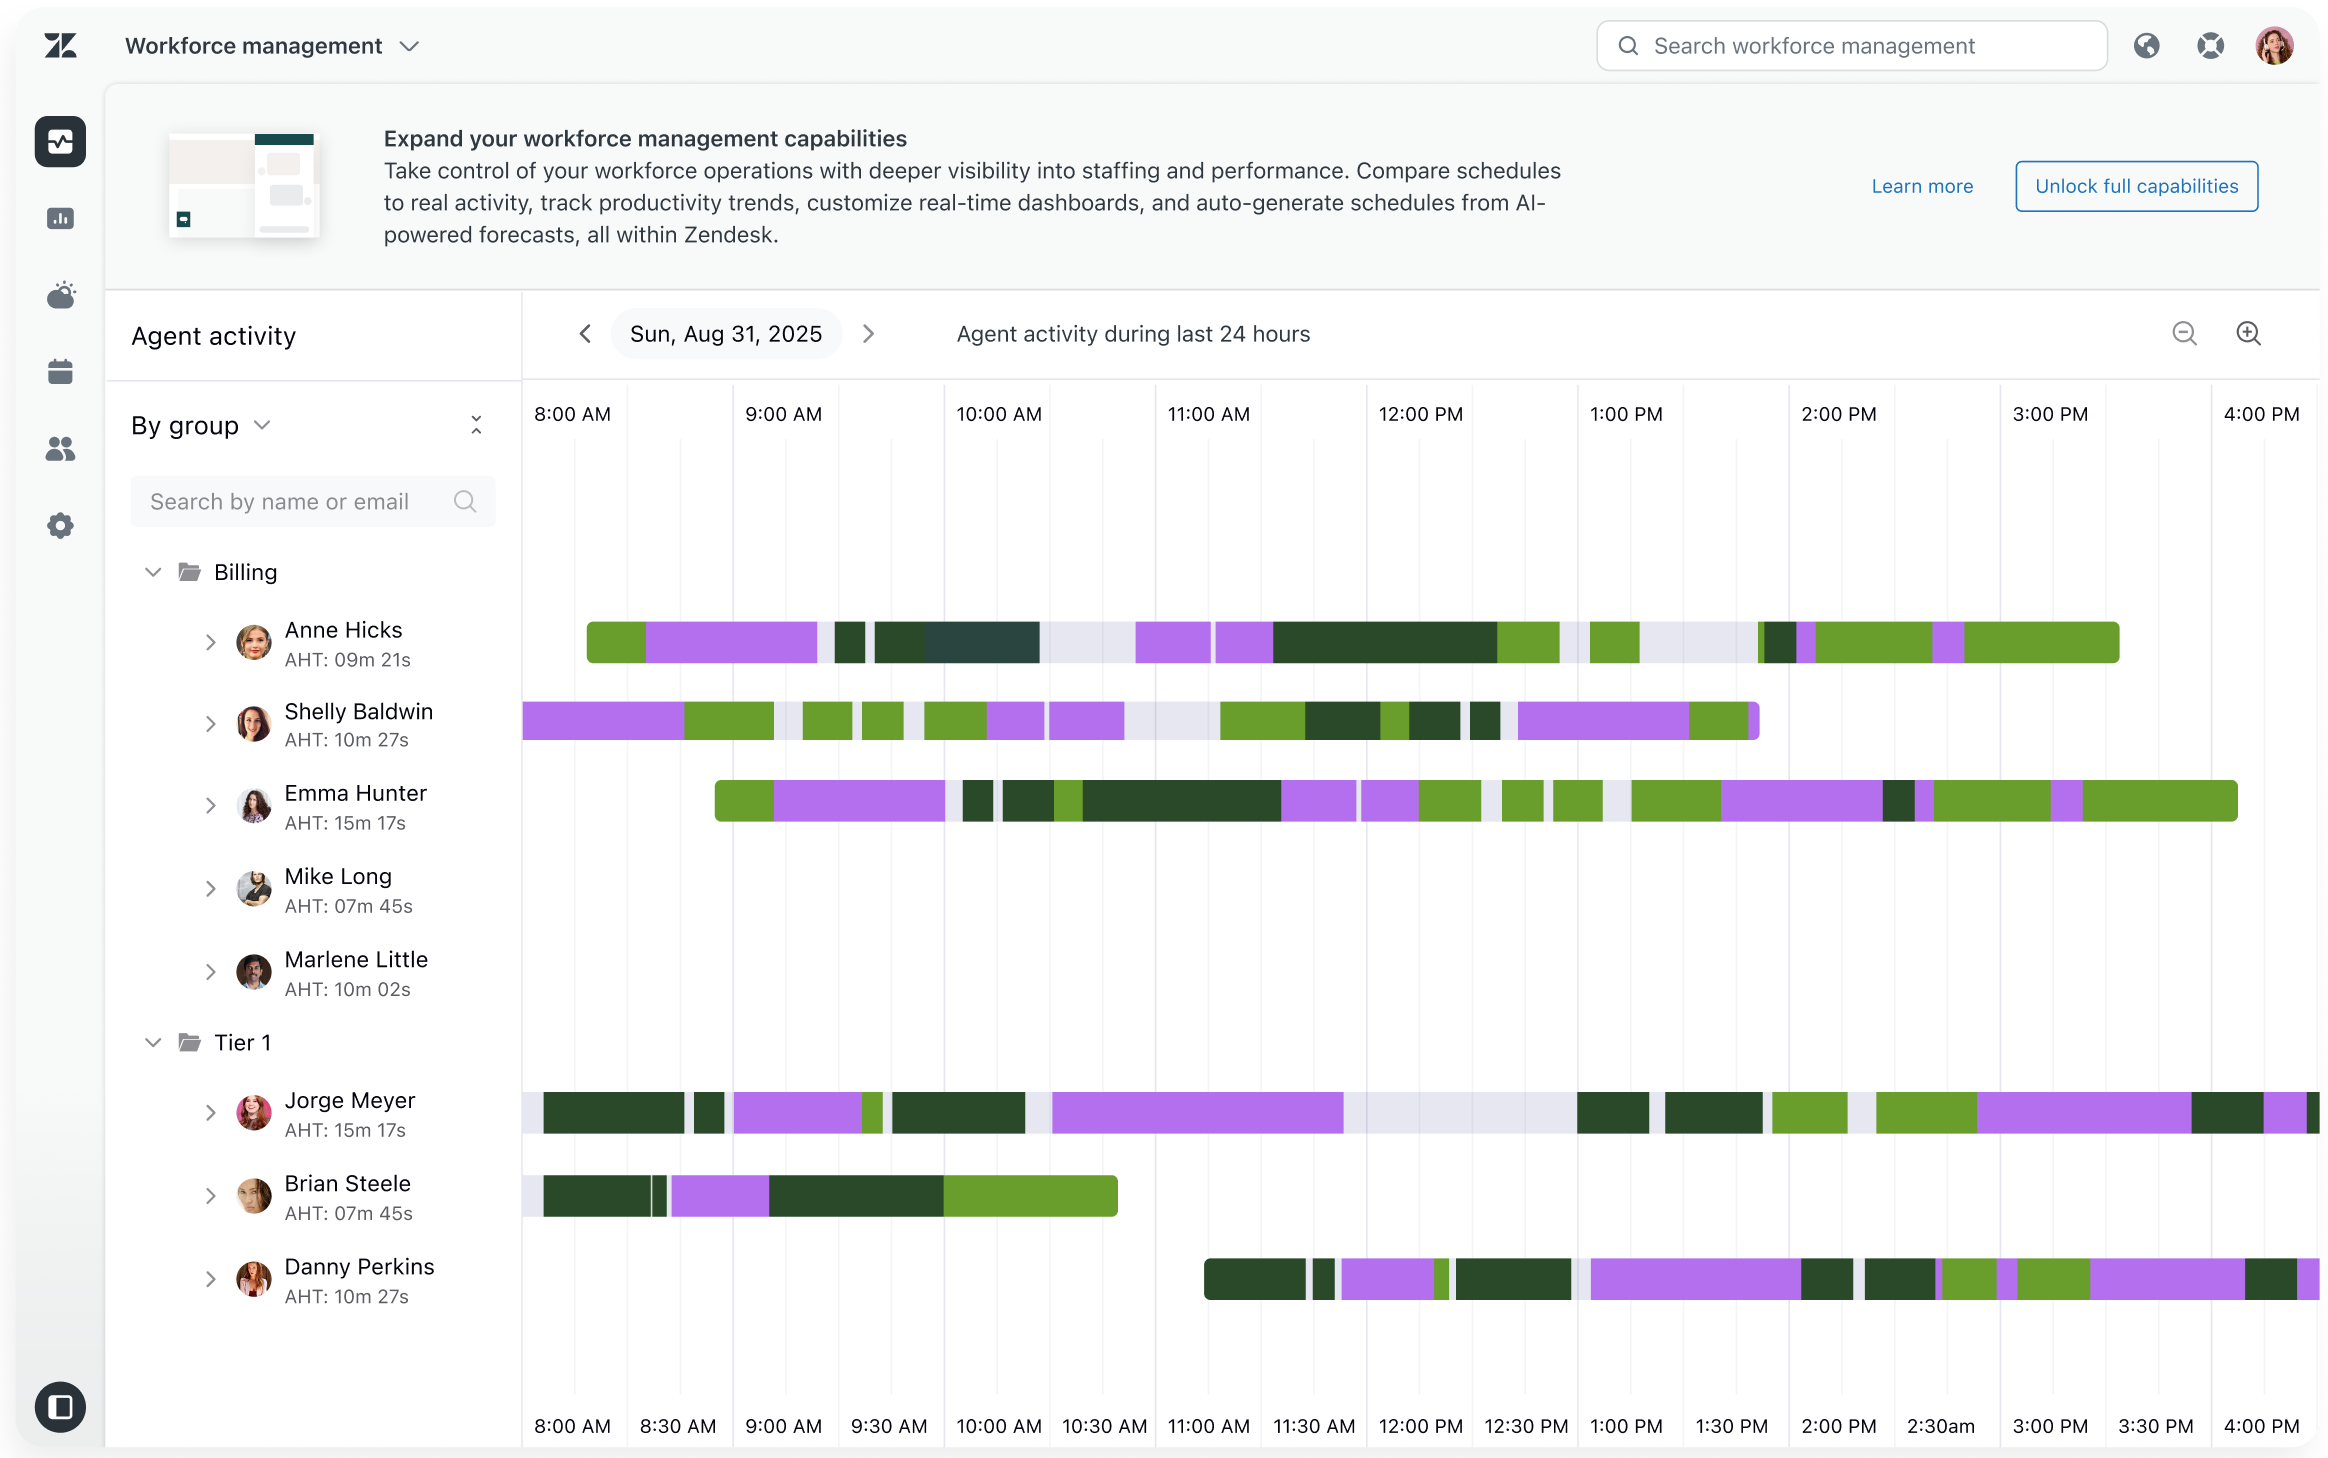Click the 2:30am bottom timeline label
The height and width of the screenshot is (1458, 2328).
(x=1940, y=1426)
